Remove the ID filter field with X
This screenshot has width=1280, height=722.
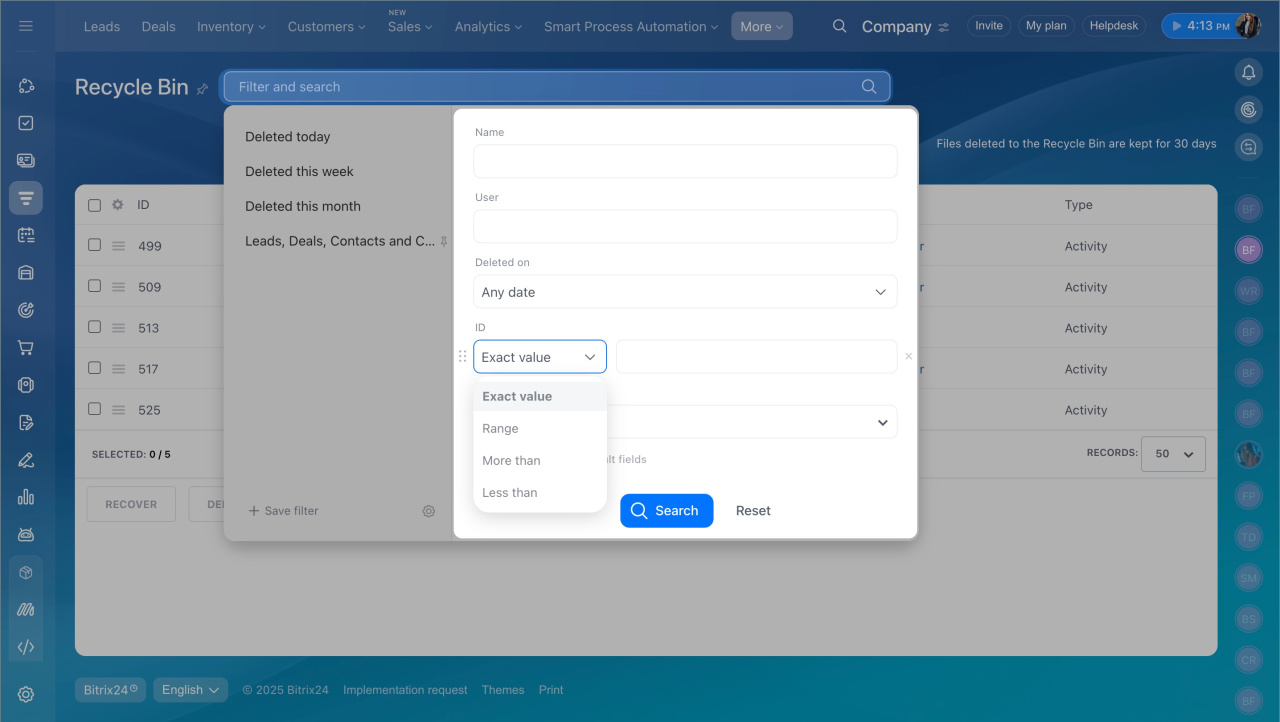(x=908, y=356)
